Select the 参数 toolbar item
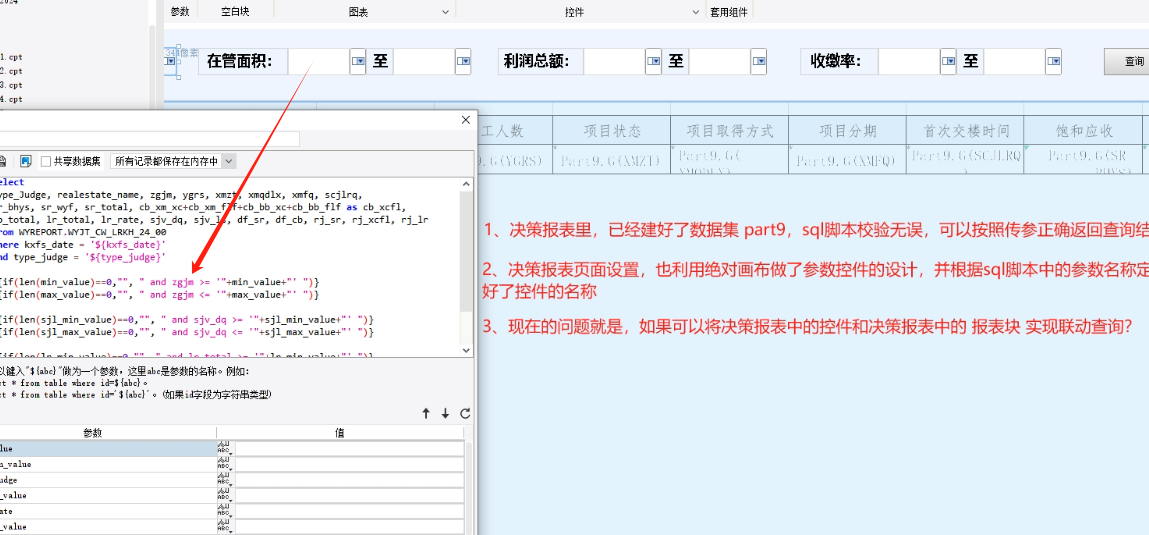The width and height of the screenshot is (1149, 535). pyautogui.click(x=180, y=12)
